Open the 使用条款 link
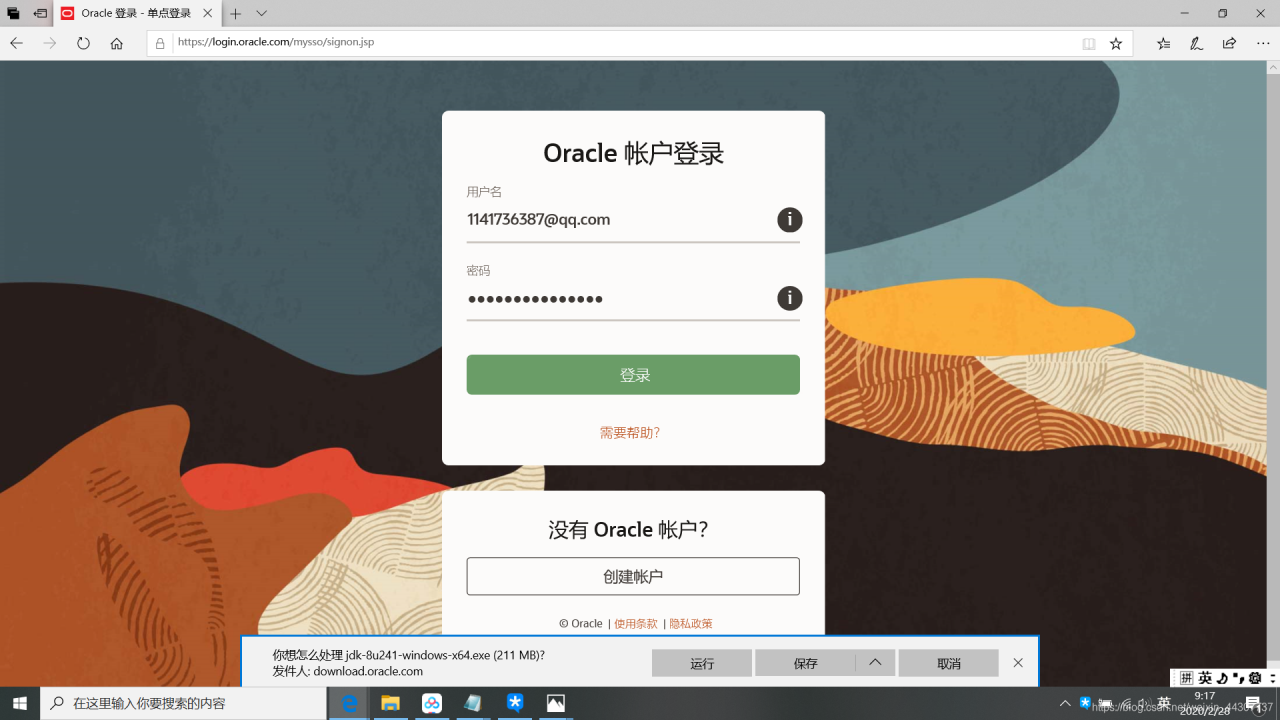The image size is (1280, 720). click(636, 624)
